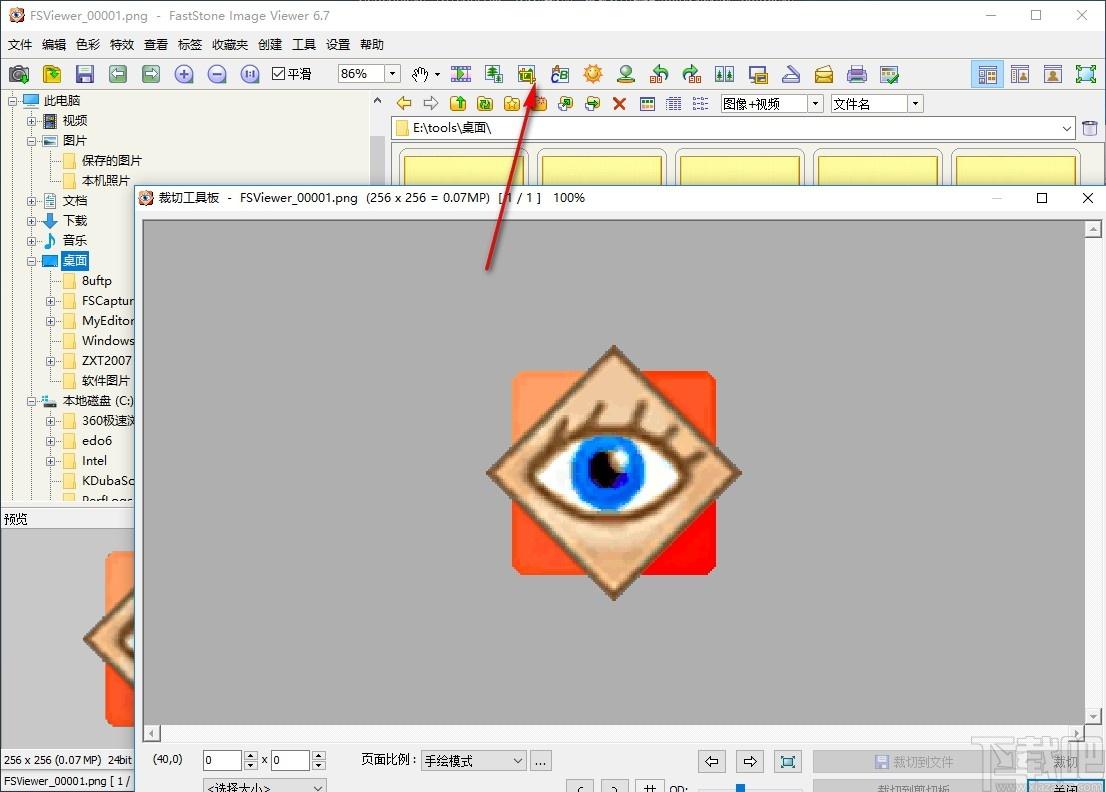
Task: Switch to windowed view with side preview
Action: tap(1020, 74)
